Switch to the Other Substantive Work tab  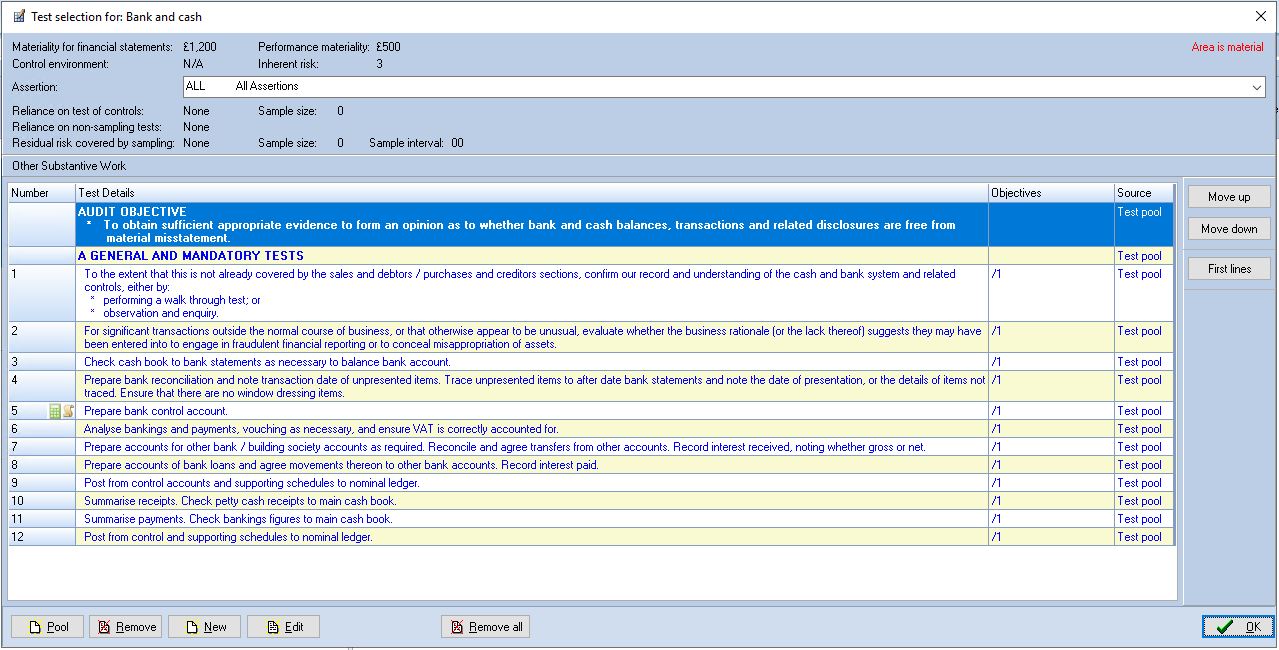tap(69, 166)
